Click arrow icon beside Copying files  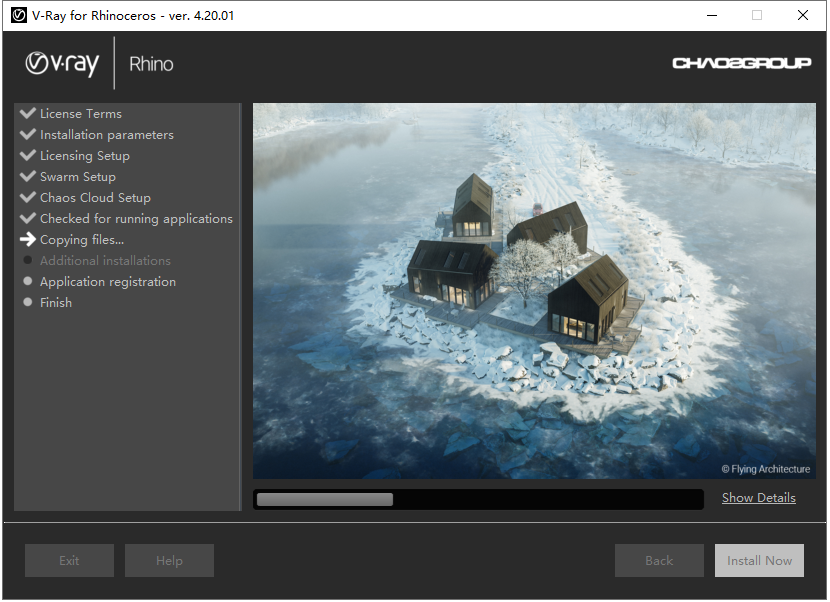[28, 239]
